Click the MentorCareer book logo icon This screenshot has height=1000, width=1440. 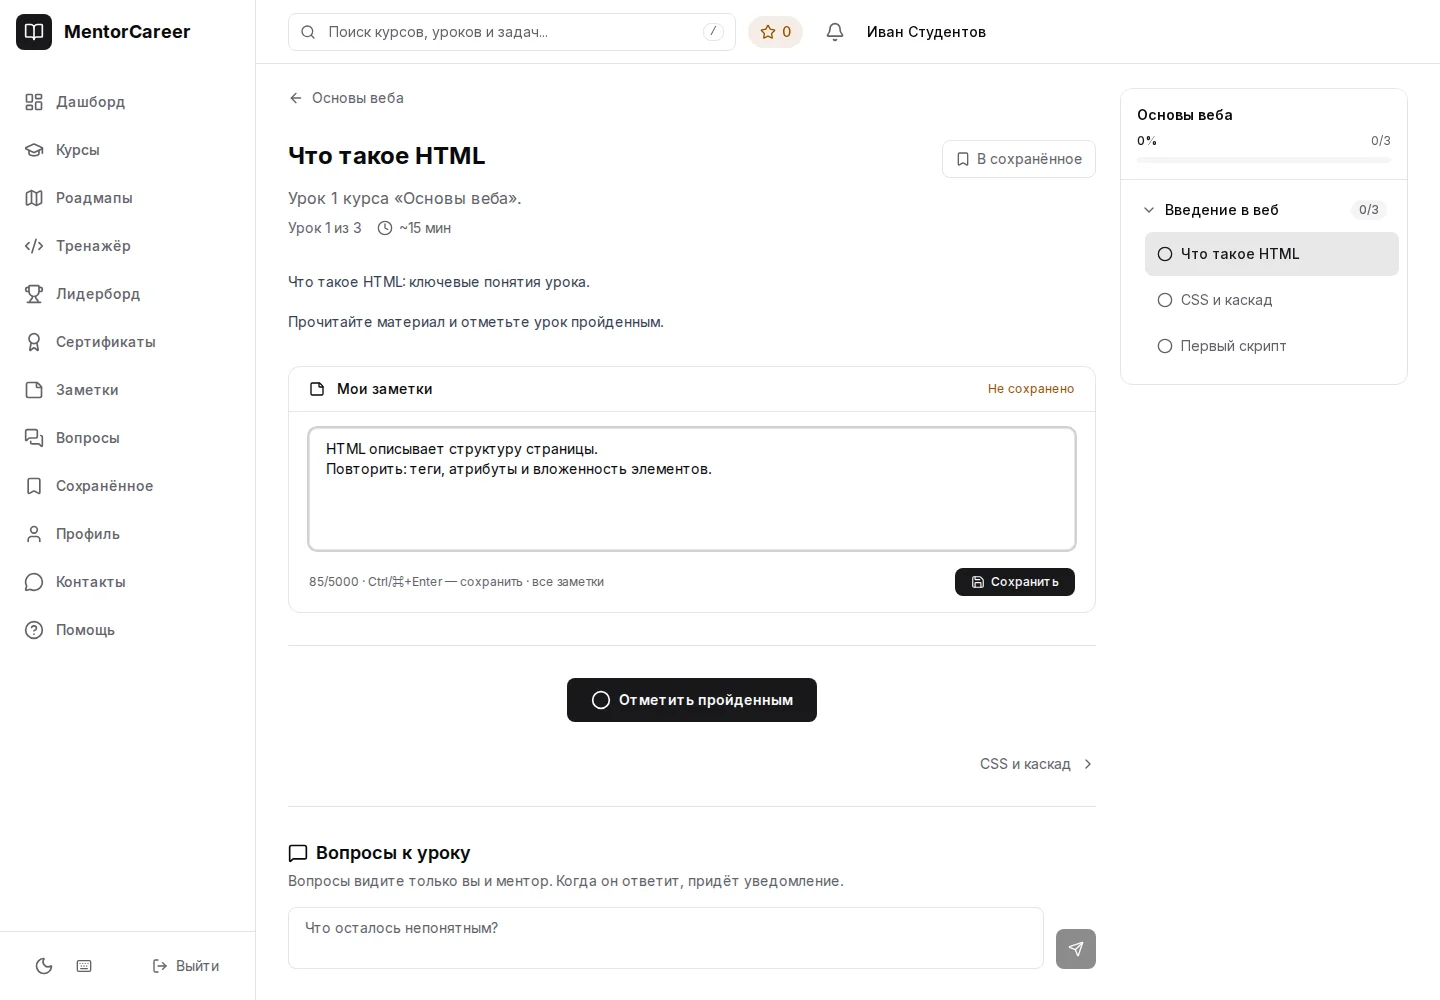pyautogui.click(x=34, y=32)
